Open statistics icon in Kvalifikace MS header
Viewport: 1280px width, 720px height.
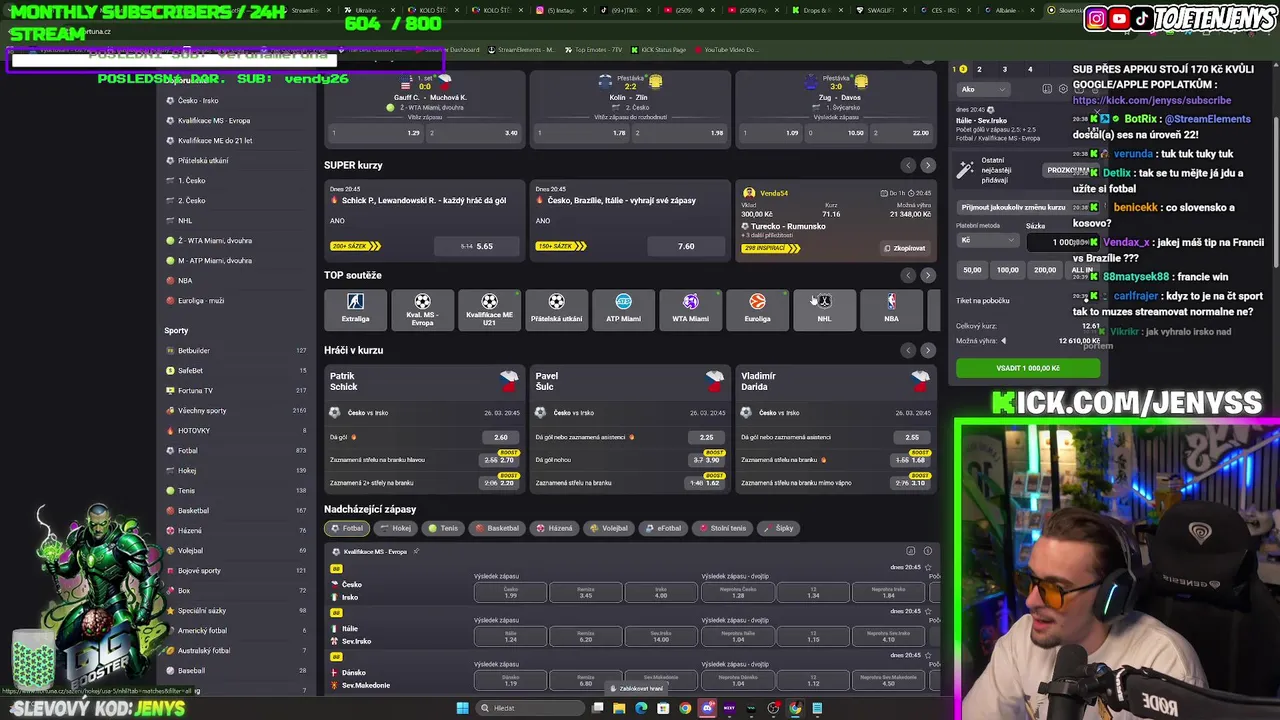(x=910, y=551)
